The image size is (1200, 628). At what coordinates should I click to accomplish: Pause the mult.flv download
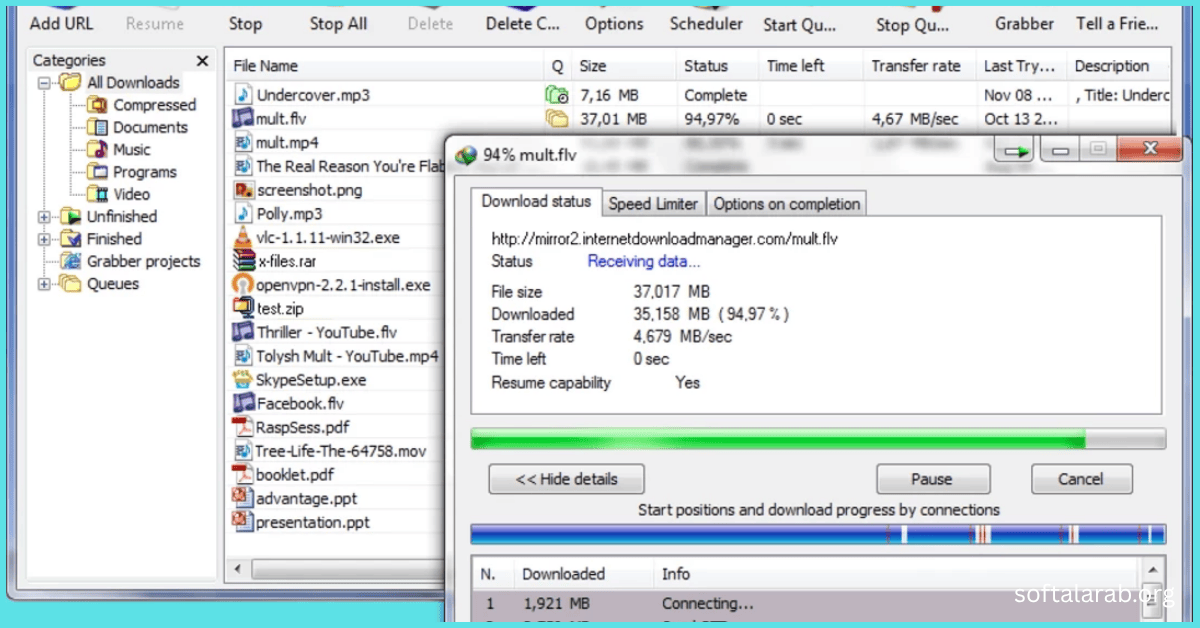932,479
